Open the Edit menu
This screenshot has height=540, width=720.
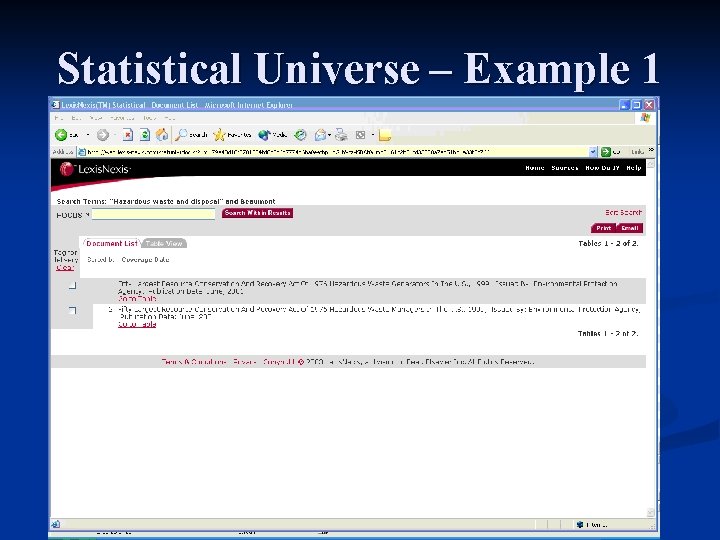click(76, 118)
